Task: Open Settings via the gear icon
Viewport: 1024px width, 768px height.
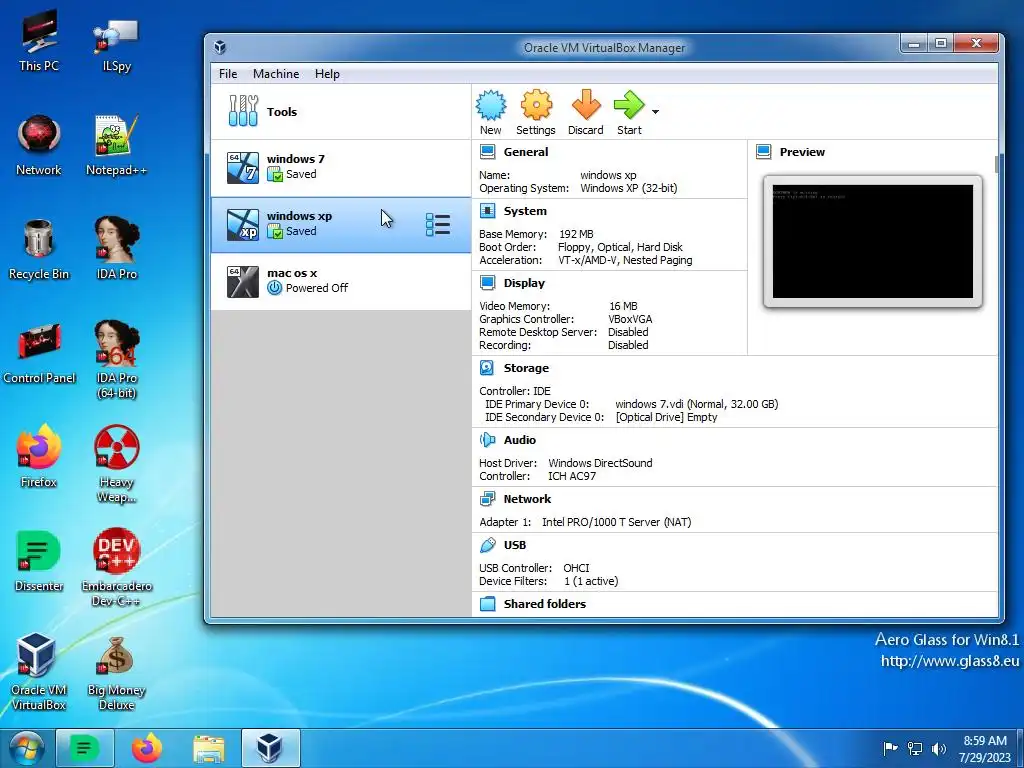Action: [536, 105]
